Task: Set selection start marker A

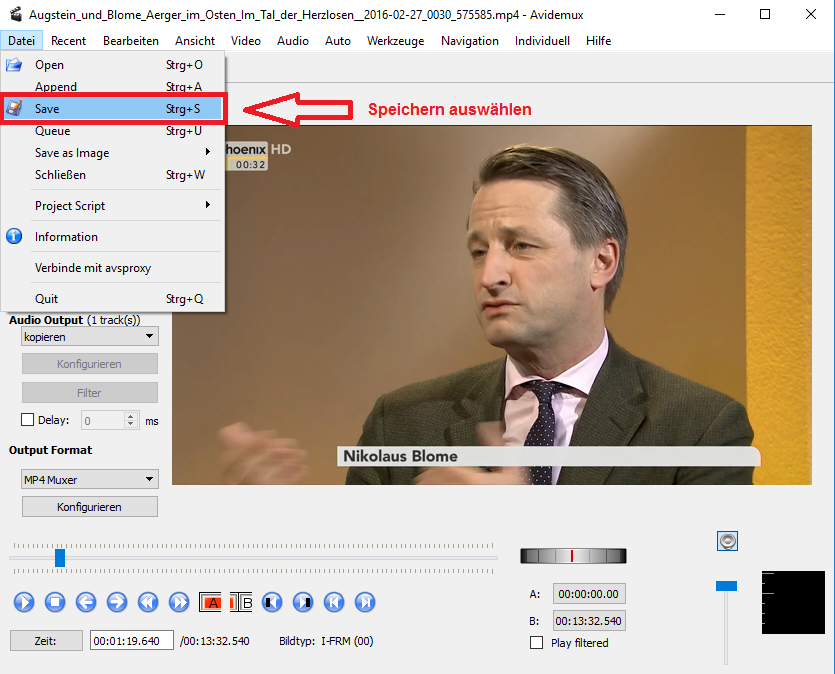Action: tap(211, 602)
